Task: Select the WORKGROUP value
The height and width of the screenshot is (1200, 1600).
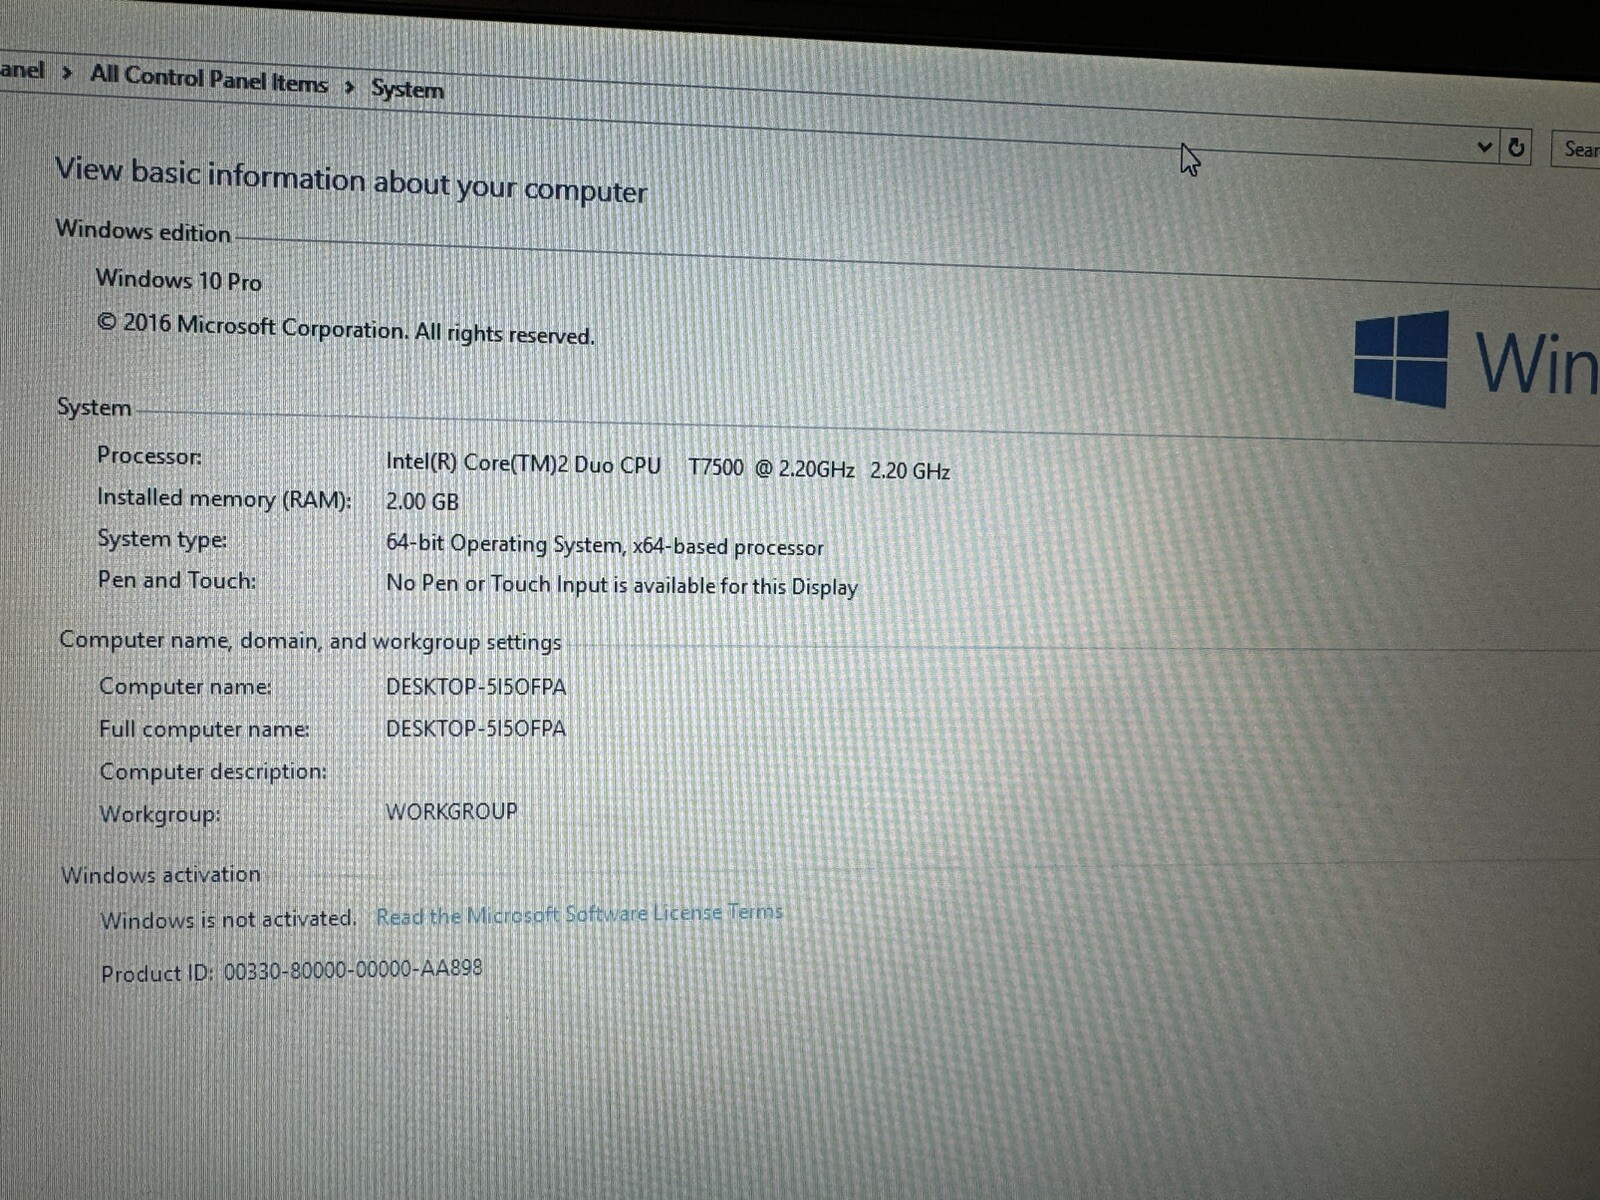Action: pos(452,811)
